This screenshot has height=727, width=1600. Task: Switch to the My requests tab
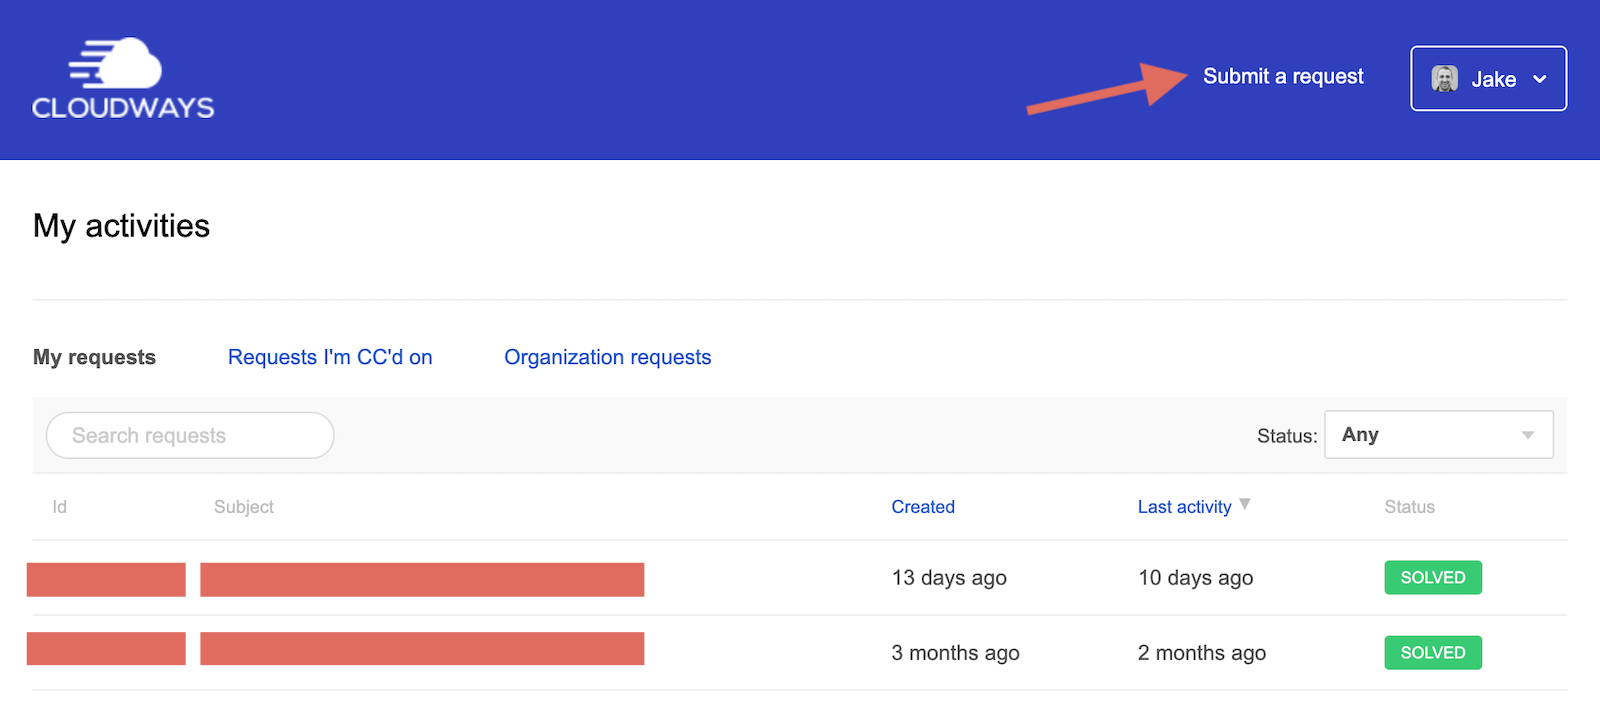click(94, 358)
